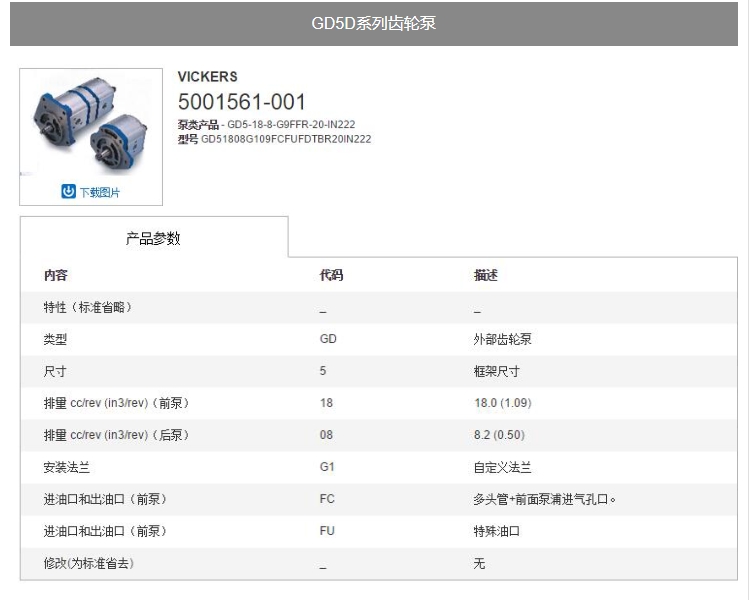Click the 8.2 (0.50) displacement value
This screenshot has height=600, width=750.
coord(499,435)
